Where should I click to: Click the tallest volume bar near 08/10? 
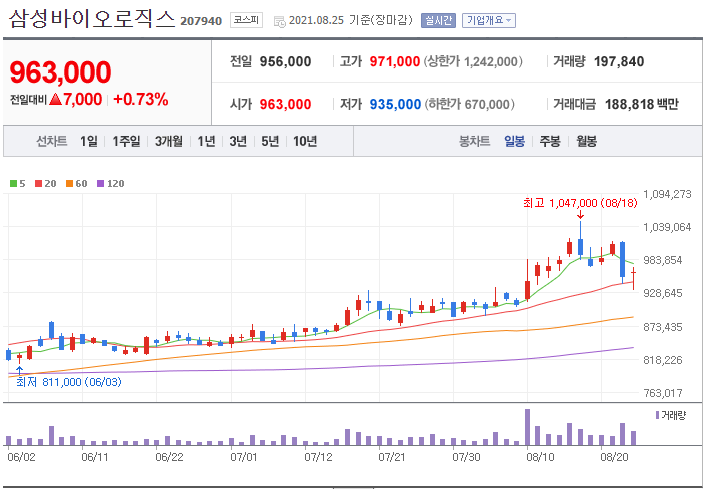(527, 427)
